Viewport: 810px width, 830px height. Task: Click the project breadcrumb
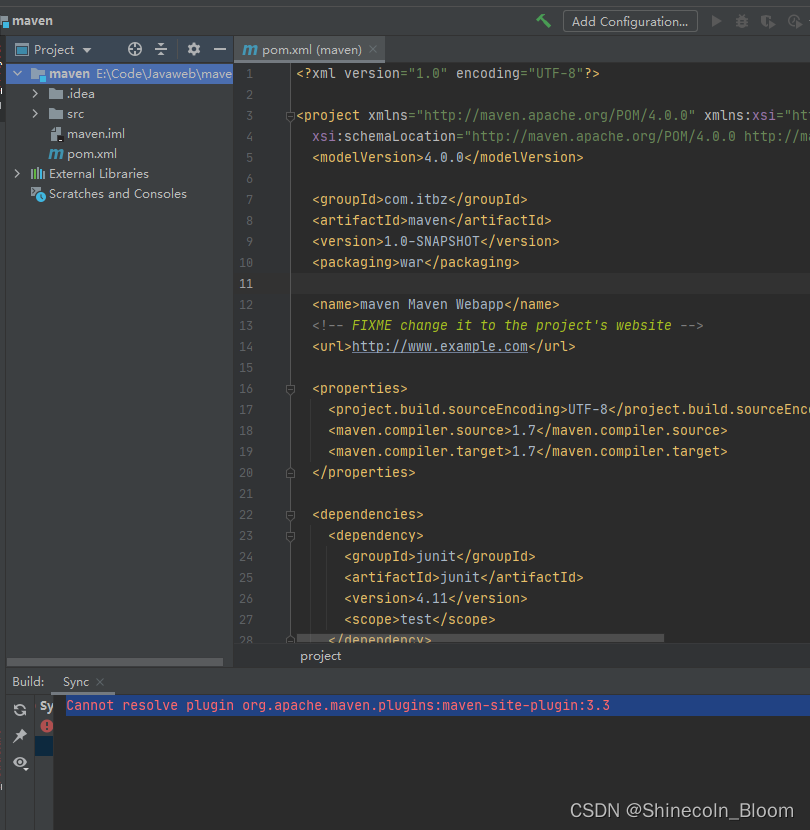click(x=320, y=656)
